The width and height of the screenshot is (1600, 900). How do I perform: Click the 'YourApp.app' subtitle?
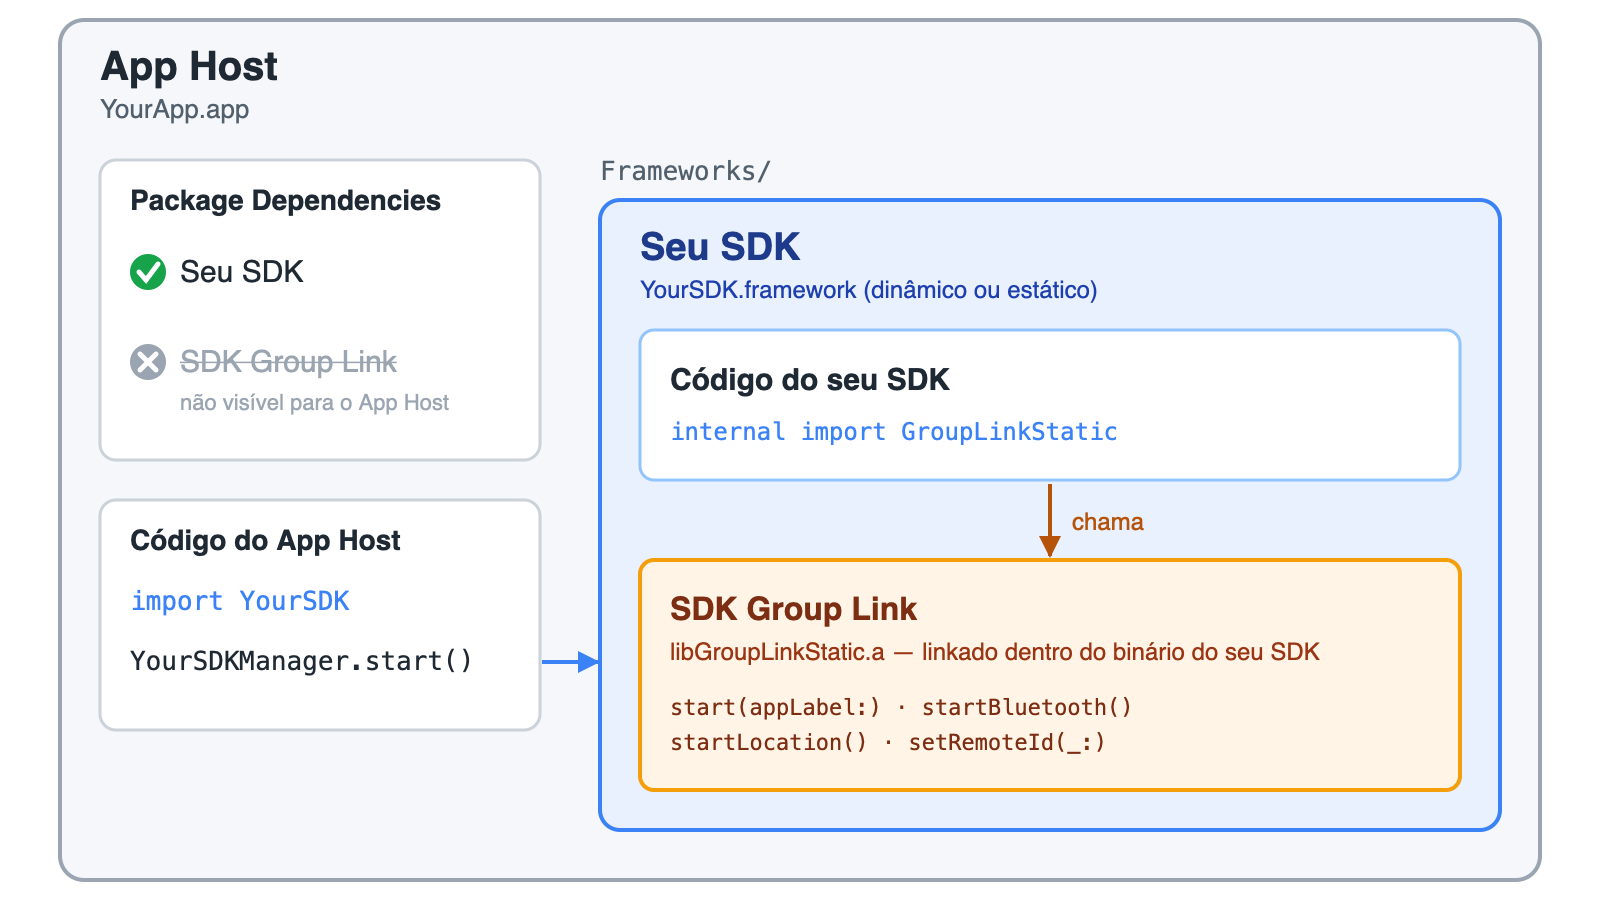175,109
